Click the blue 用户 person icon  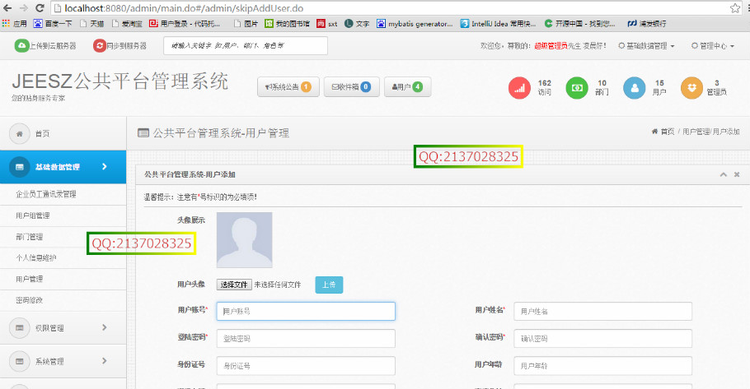coord(634,88)
